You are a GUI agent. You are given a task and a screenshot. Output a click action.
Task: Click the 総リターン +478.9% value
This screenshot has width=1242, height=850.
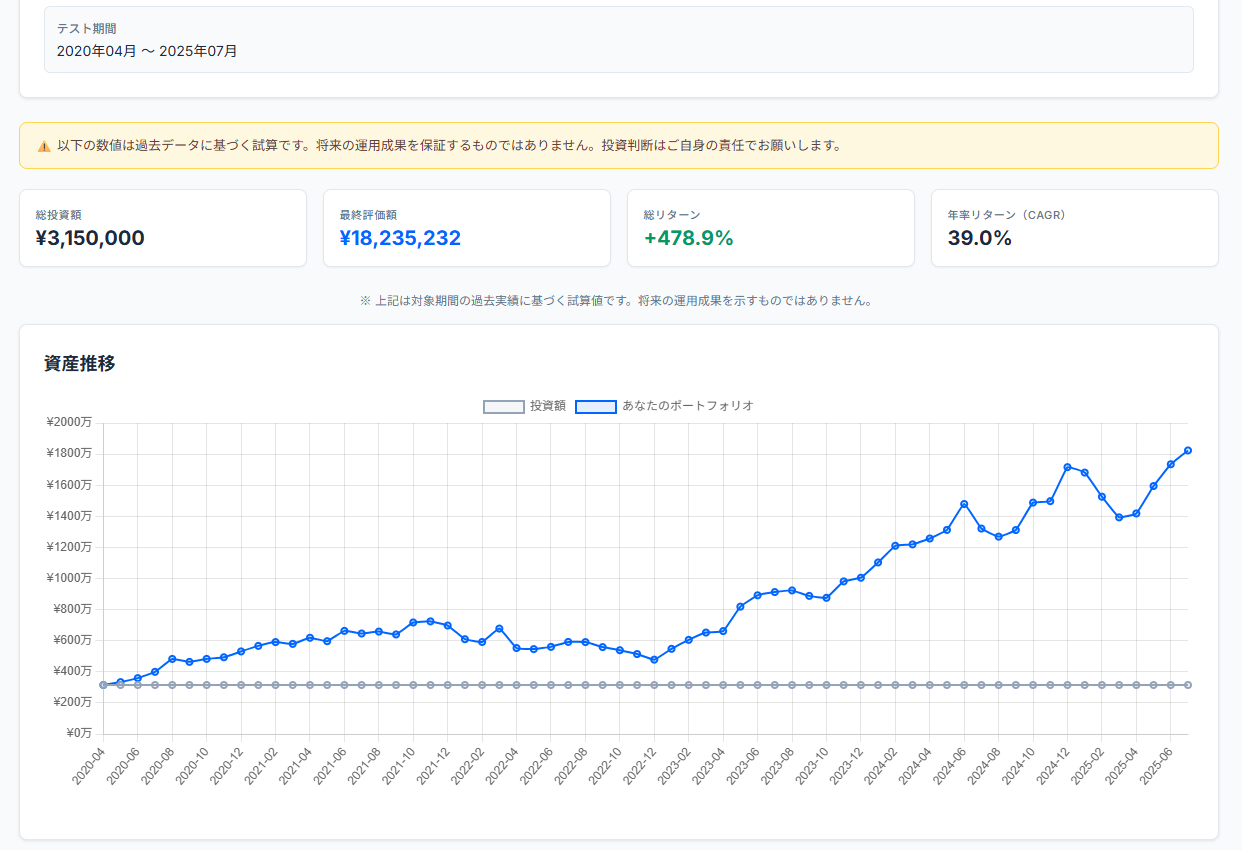[x=688, y=238]
